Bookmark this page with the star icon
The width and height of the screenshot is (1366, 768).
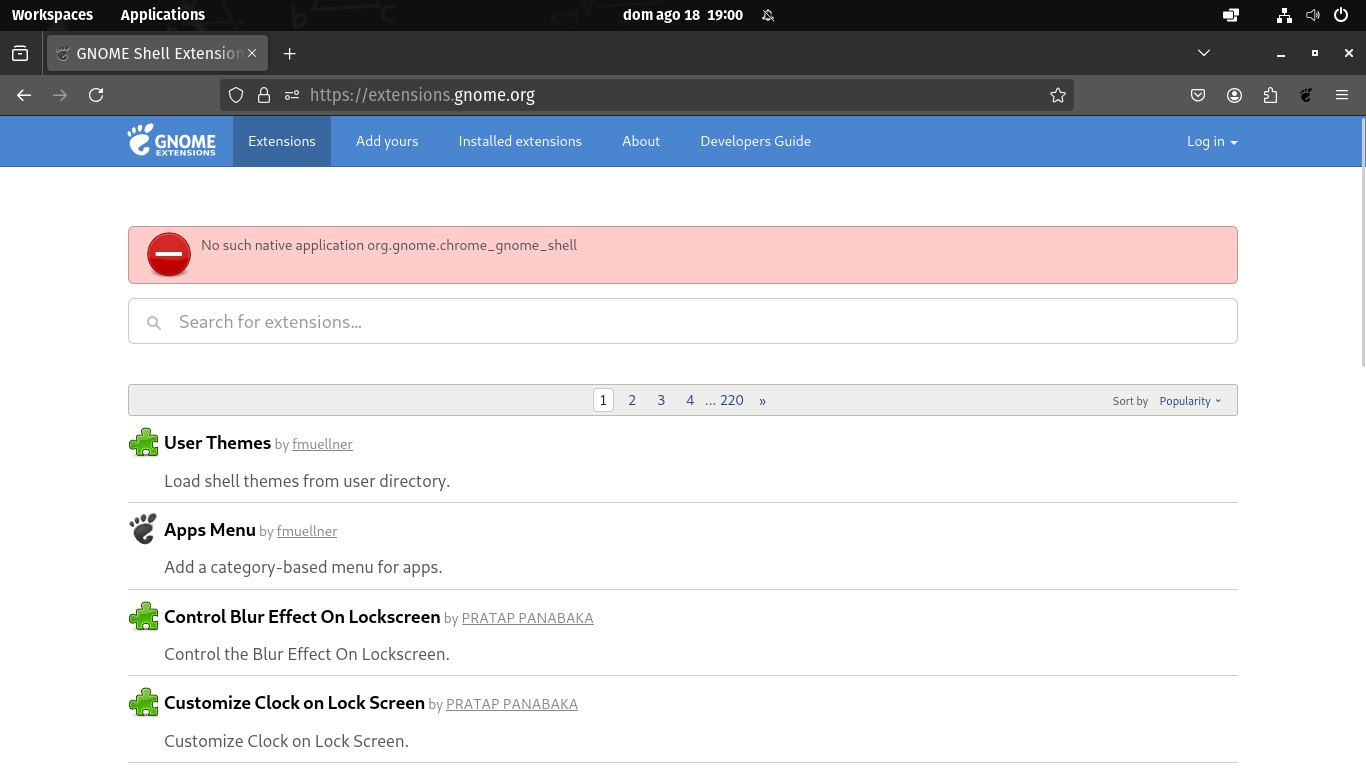point(1057,95)
